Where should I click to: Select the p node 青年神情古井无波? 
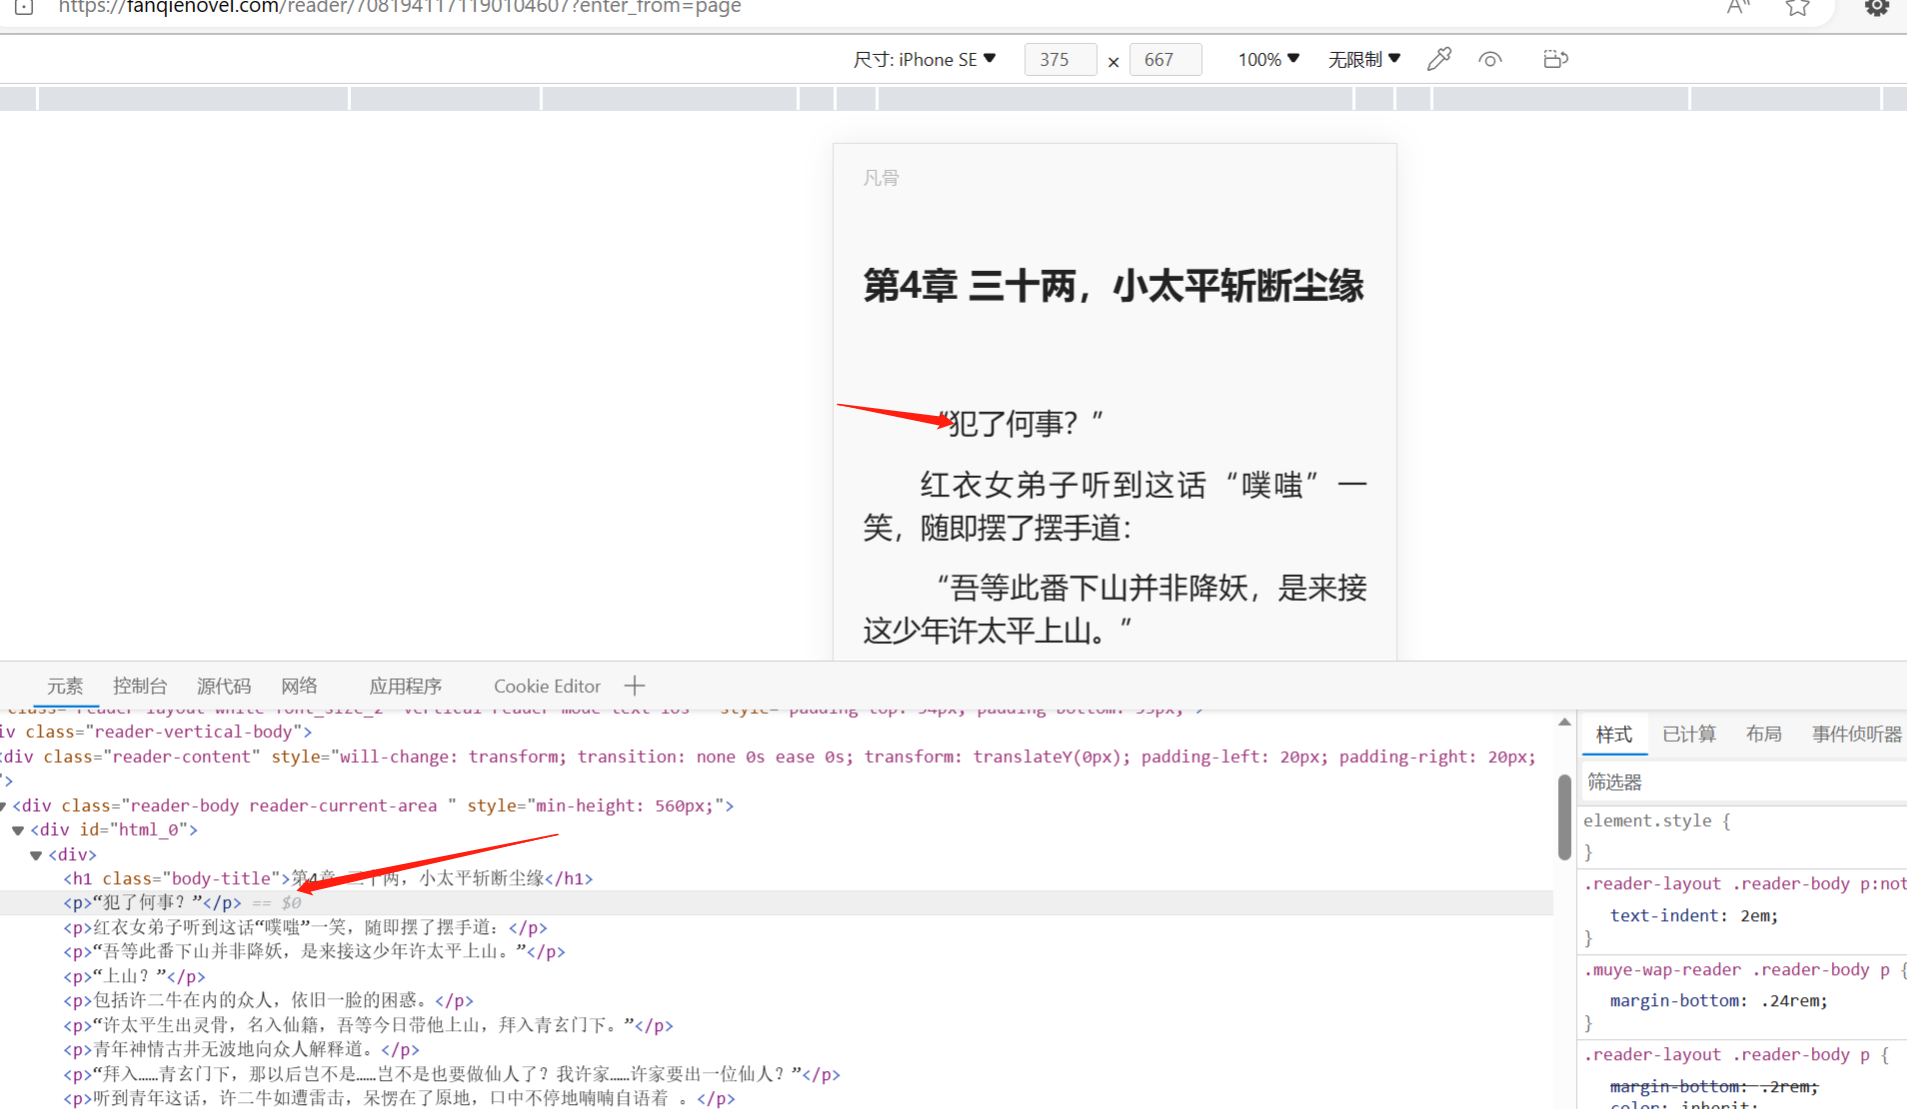pyautogui.click(x=241, y=1050)
